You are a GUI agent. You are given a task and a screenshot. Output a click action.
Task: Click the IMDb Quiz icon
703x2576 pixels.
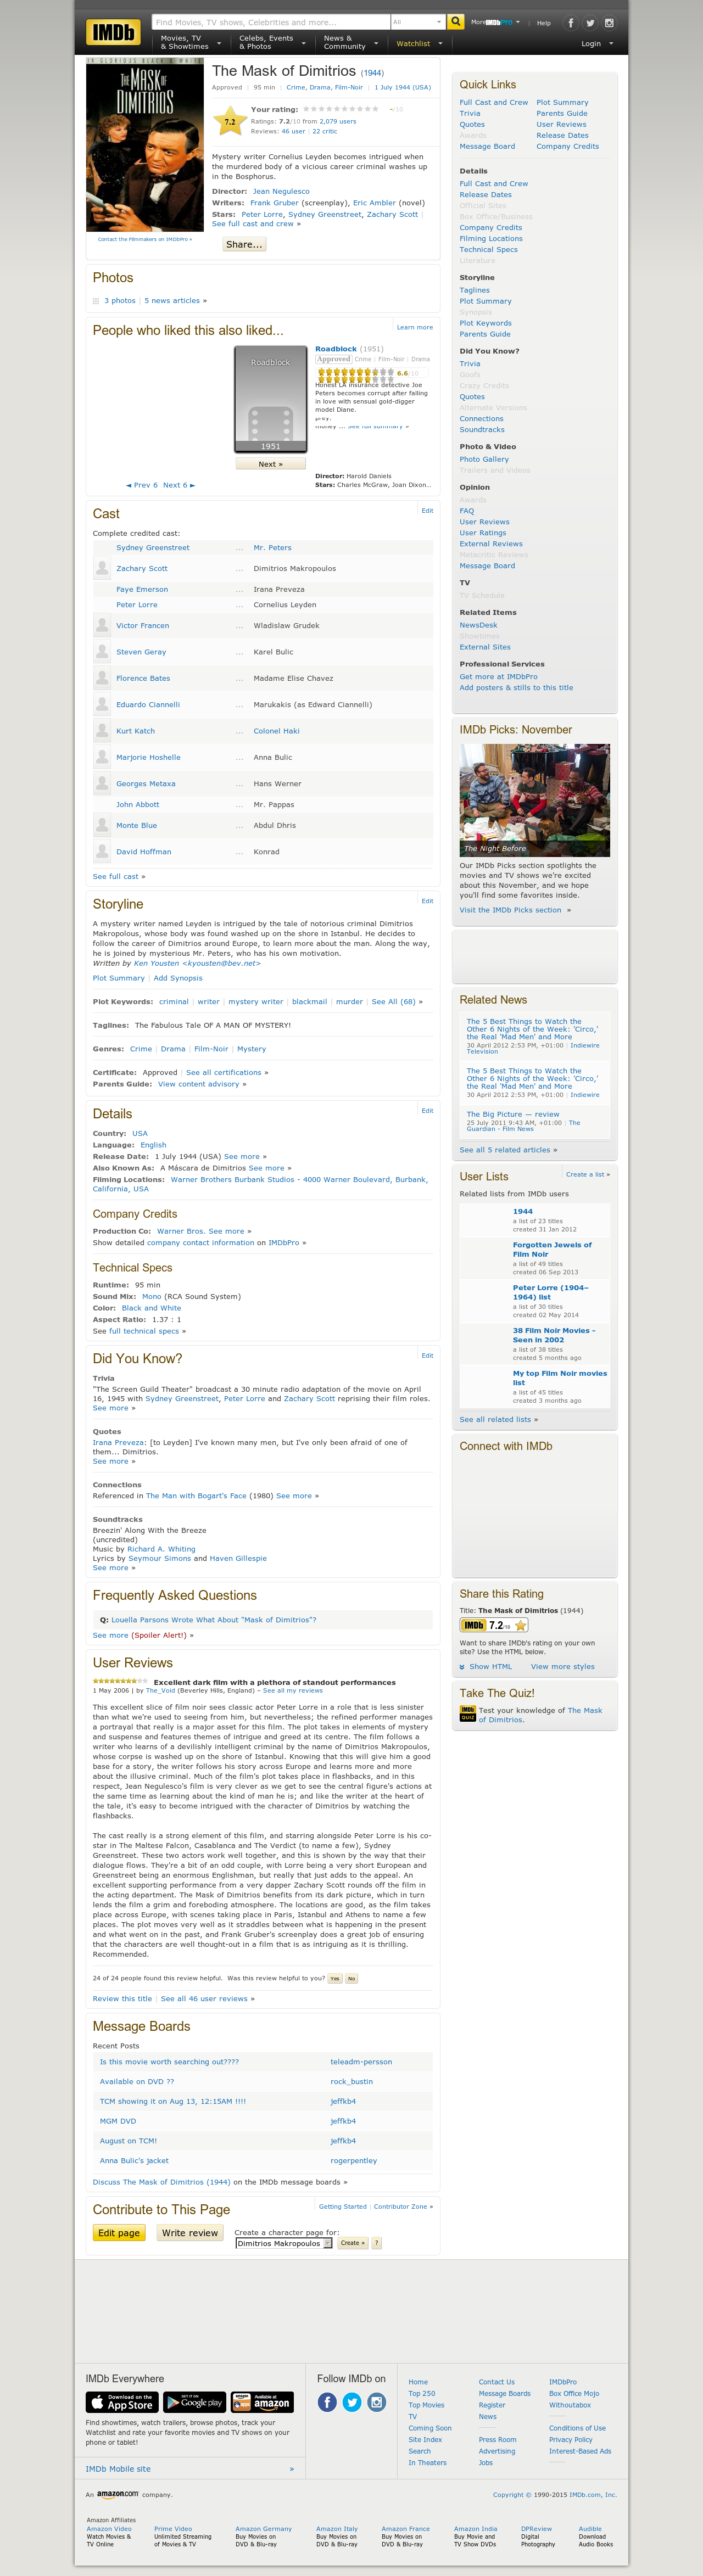(467, 1714)
